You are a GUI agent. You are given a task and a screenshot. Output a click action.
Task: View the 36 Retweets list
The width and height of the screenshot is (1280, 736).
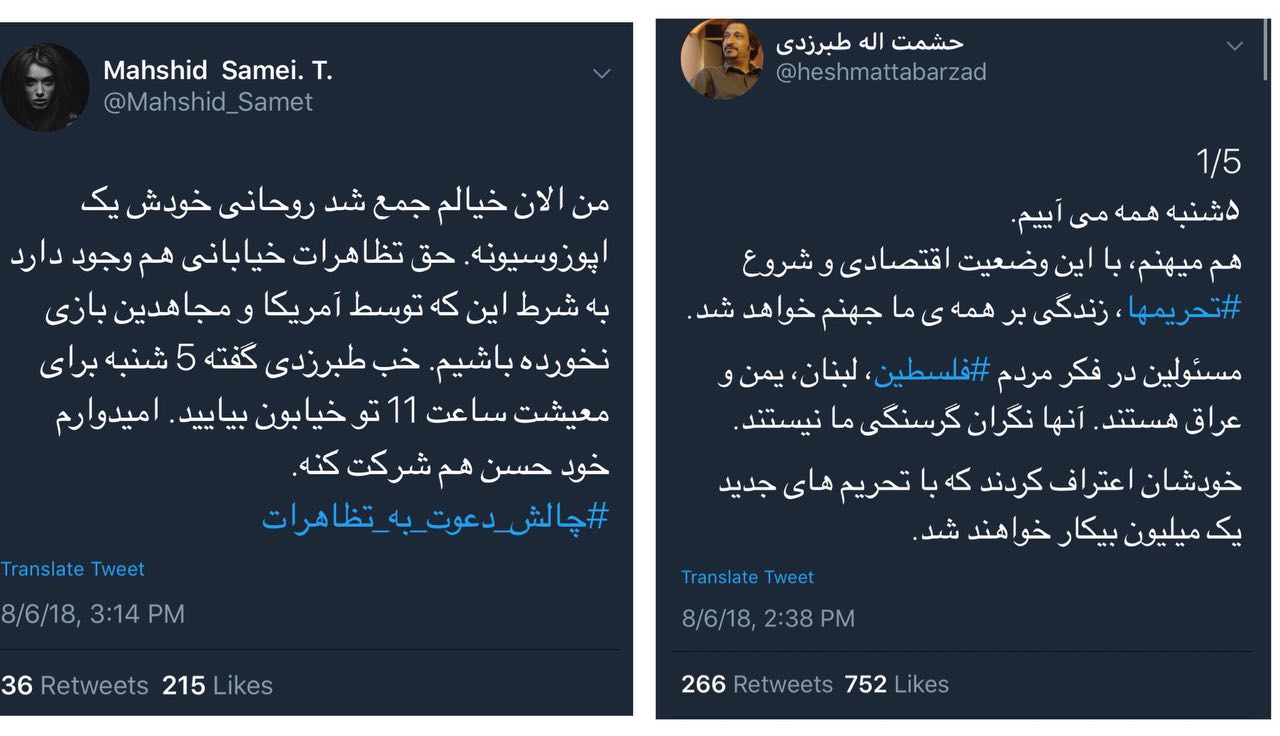[75, 685]
